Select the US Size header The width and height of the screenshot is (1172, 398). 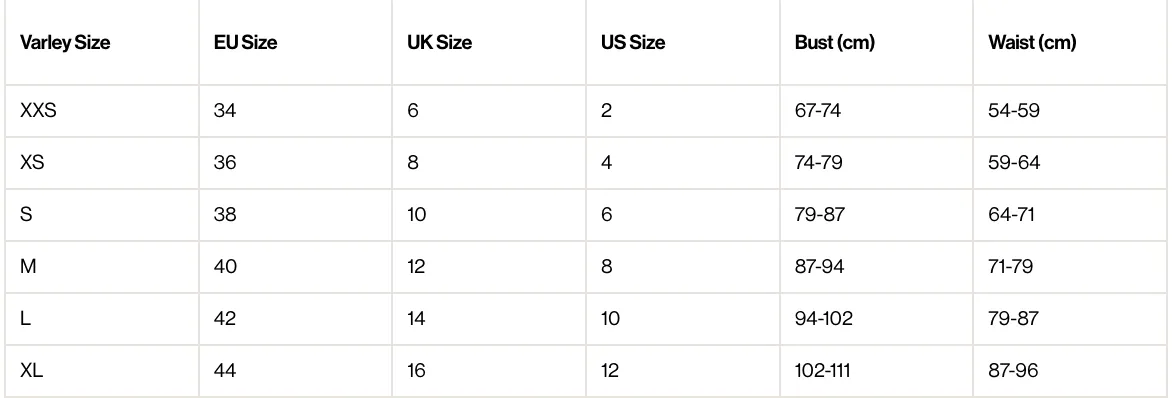tap(633, 43)
